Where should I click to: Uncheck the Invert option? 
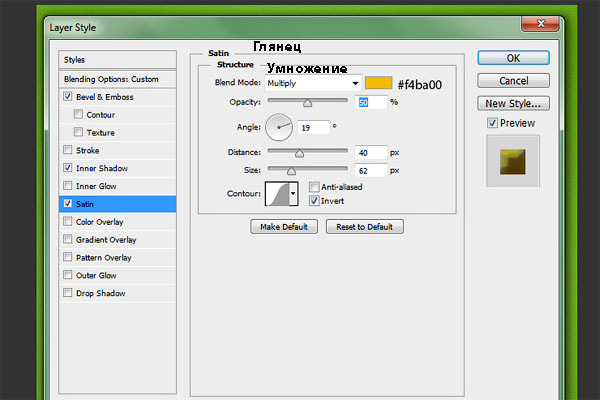coord(314,201)
